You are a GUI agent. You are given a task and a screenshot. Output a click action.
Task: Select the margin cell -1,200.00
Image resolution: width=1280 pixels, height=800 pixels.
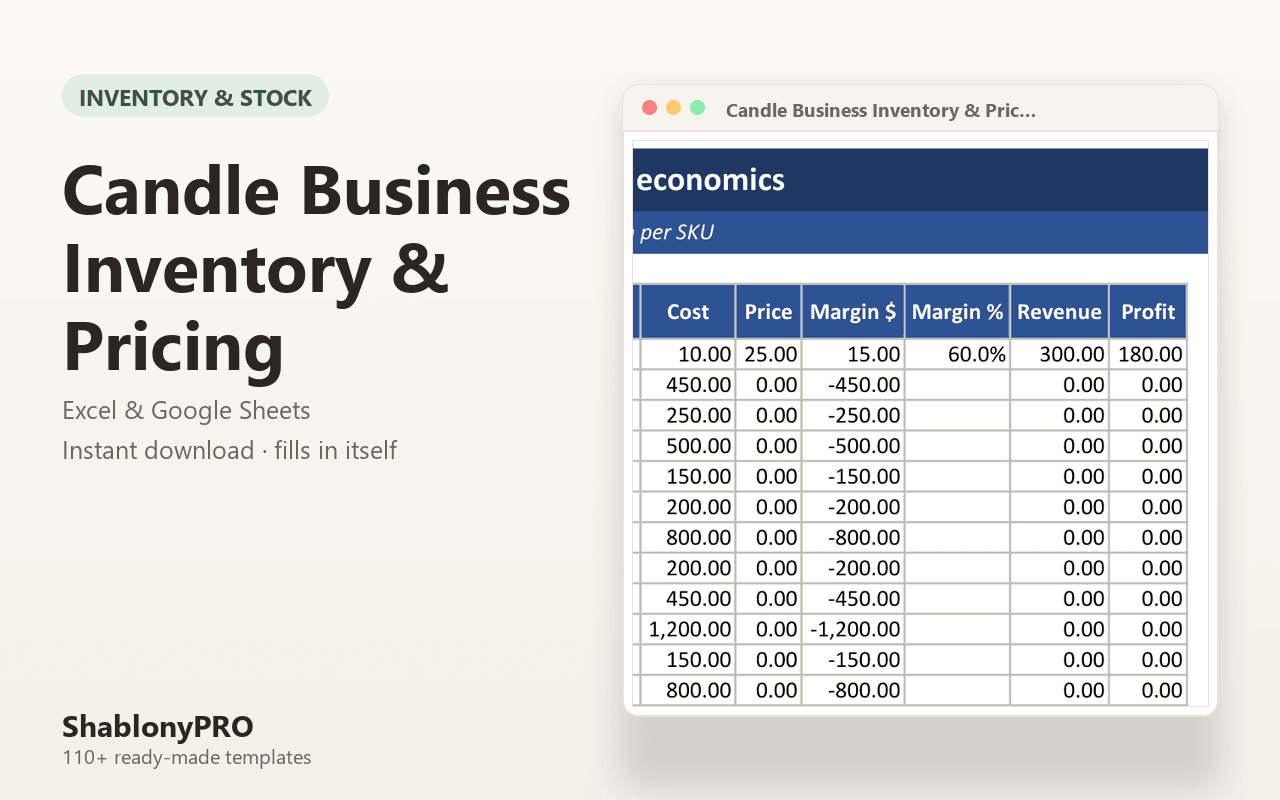[x=853, y=629]
